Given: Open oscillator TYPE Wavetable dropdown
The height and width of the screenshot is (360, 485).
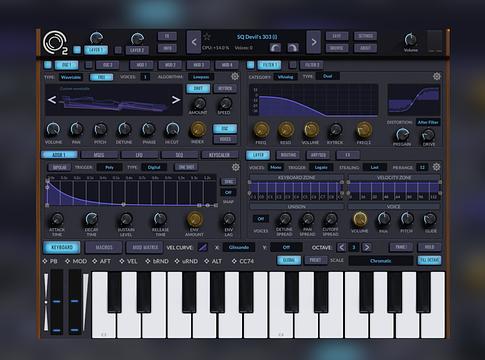Looking at the screenshot, I should tap(71, 77).
